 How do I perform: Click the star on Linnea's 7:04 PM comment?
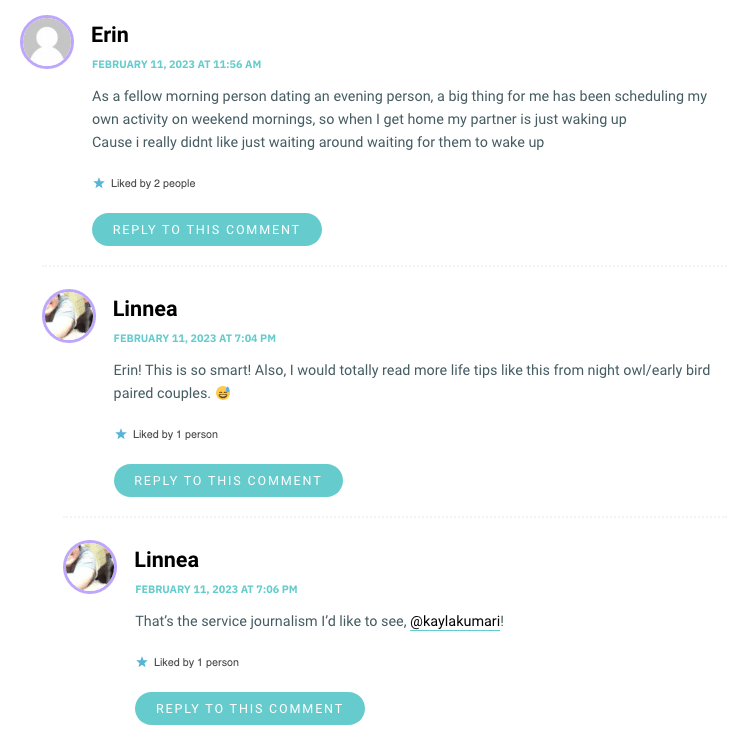pos(120,434)
